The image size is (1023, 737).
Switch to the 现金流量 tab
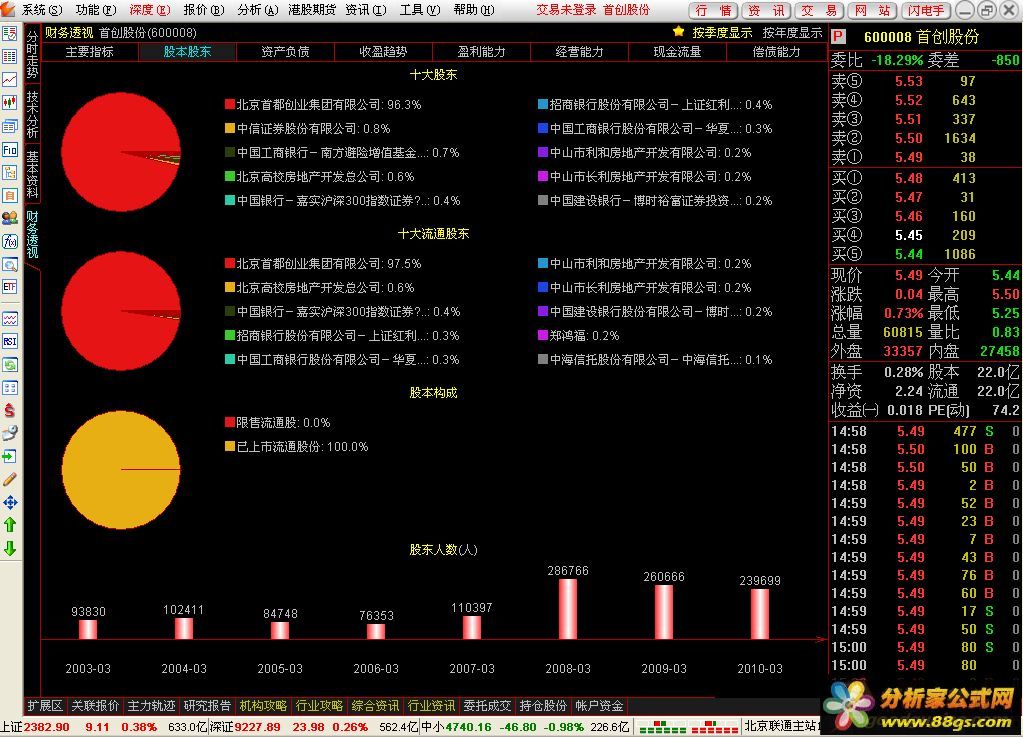click(x=677, y=52)
